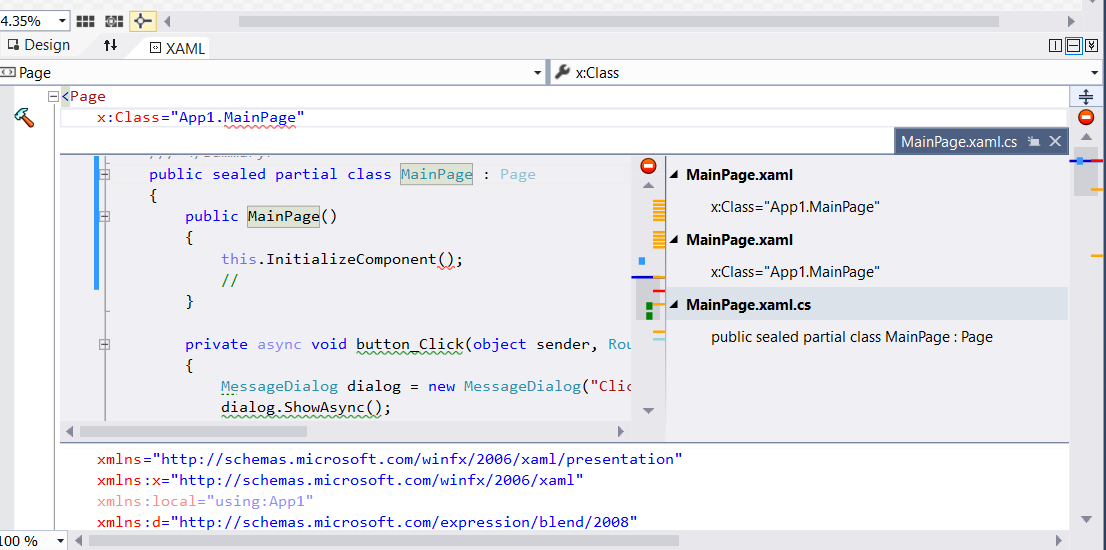Click dialog.ShowAsync() call
1106x550 pixels.
(305, 408)
